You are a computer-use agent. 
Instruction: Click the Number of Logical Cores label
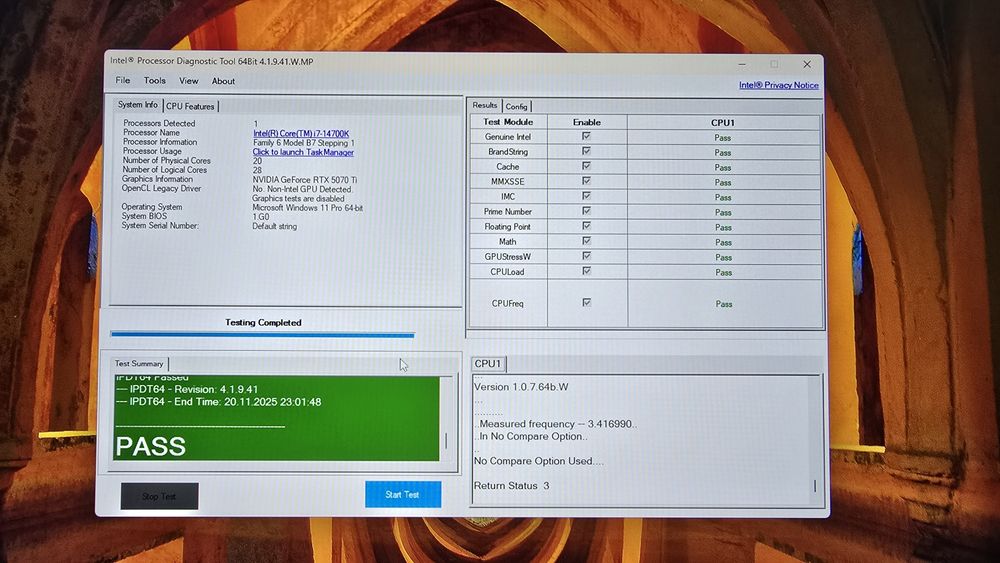click(x=165, y=170)
